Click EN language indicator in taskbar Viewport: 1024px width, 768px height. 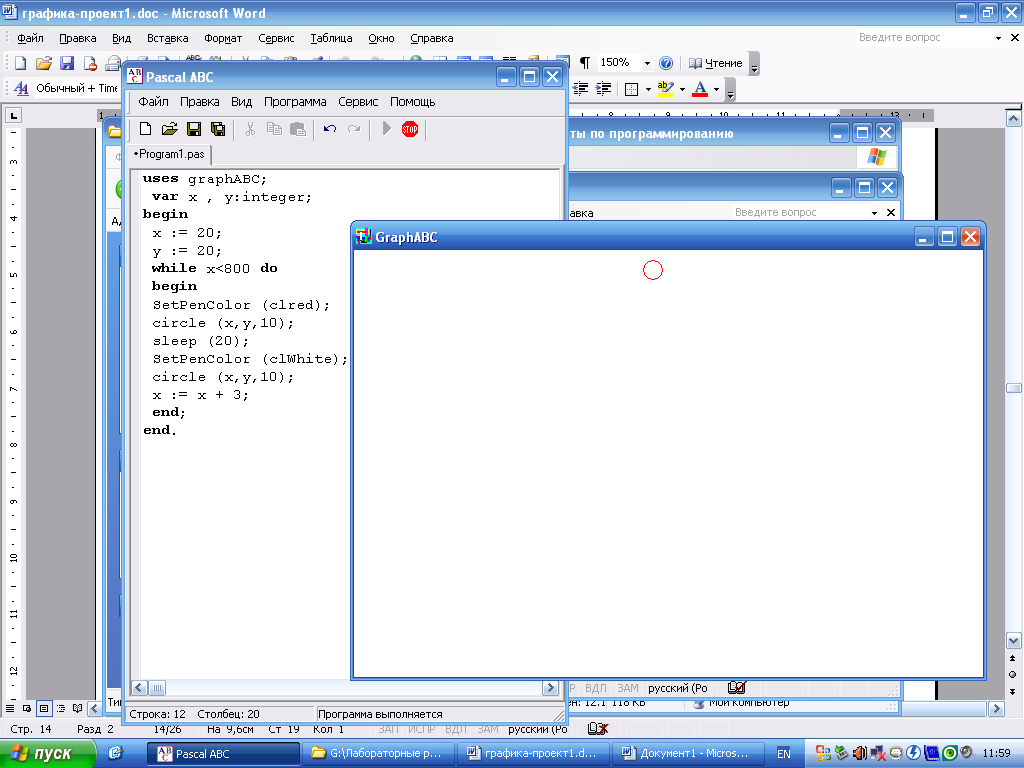(784, 754)
